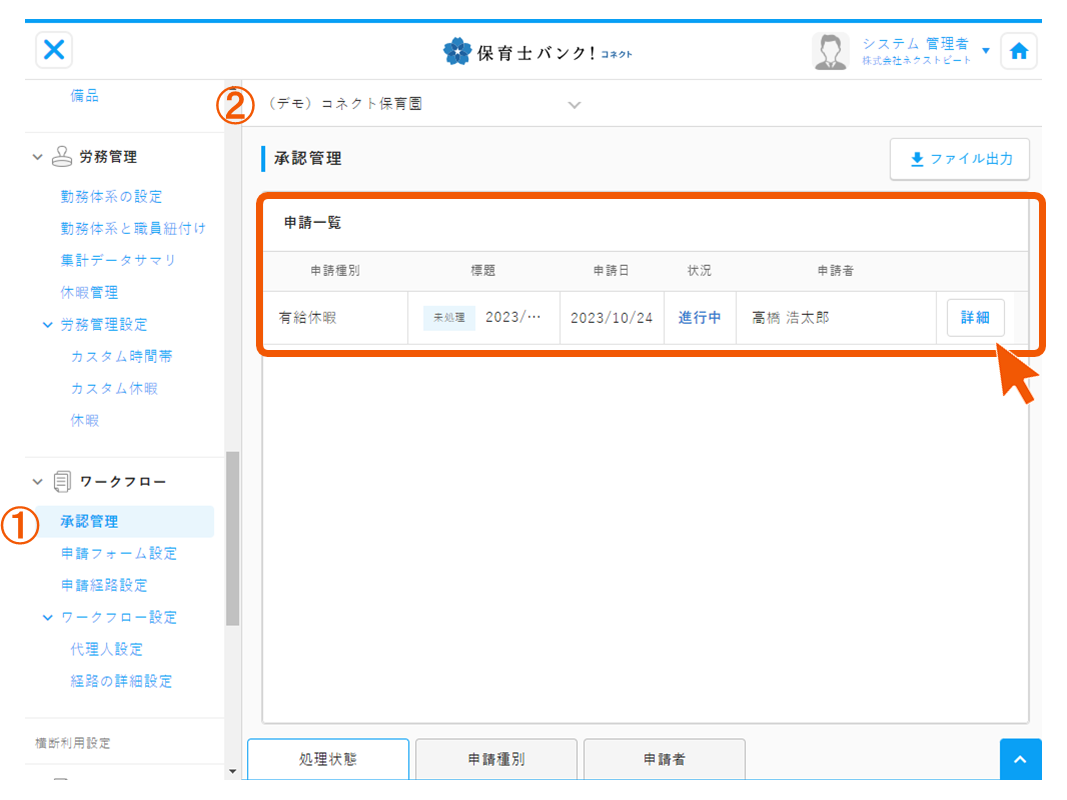Go to 休暇管理 in the sidebar
This screenshot has width=1067, height=800.
pyautogui.click(x=89, y=293)
